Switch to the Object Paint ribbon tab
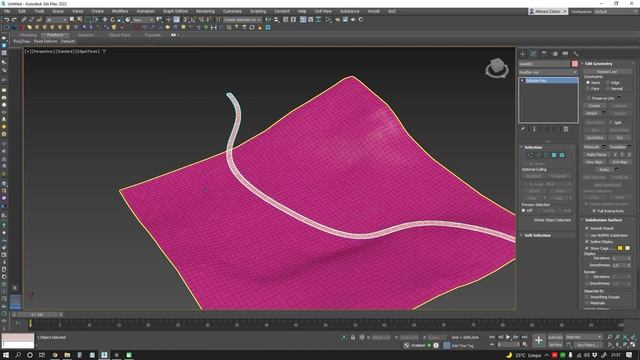Viewport: 640px width, 360px height. tap(120, 35)
